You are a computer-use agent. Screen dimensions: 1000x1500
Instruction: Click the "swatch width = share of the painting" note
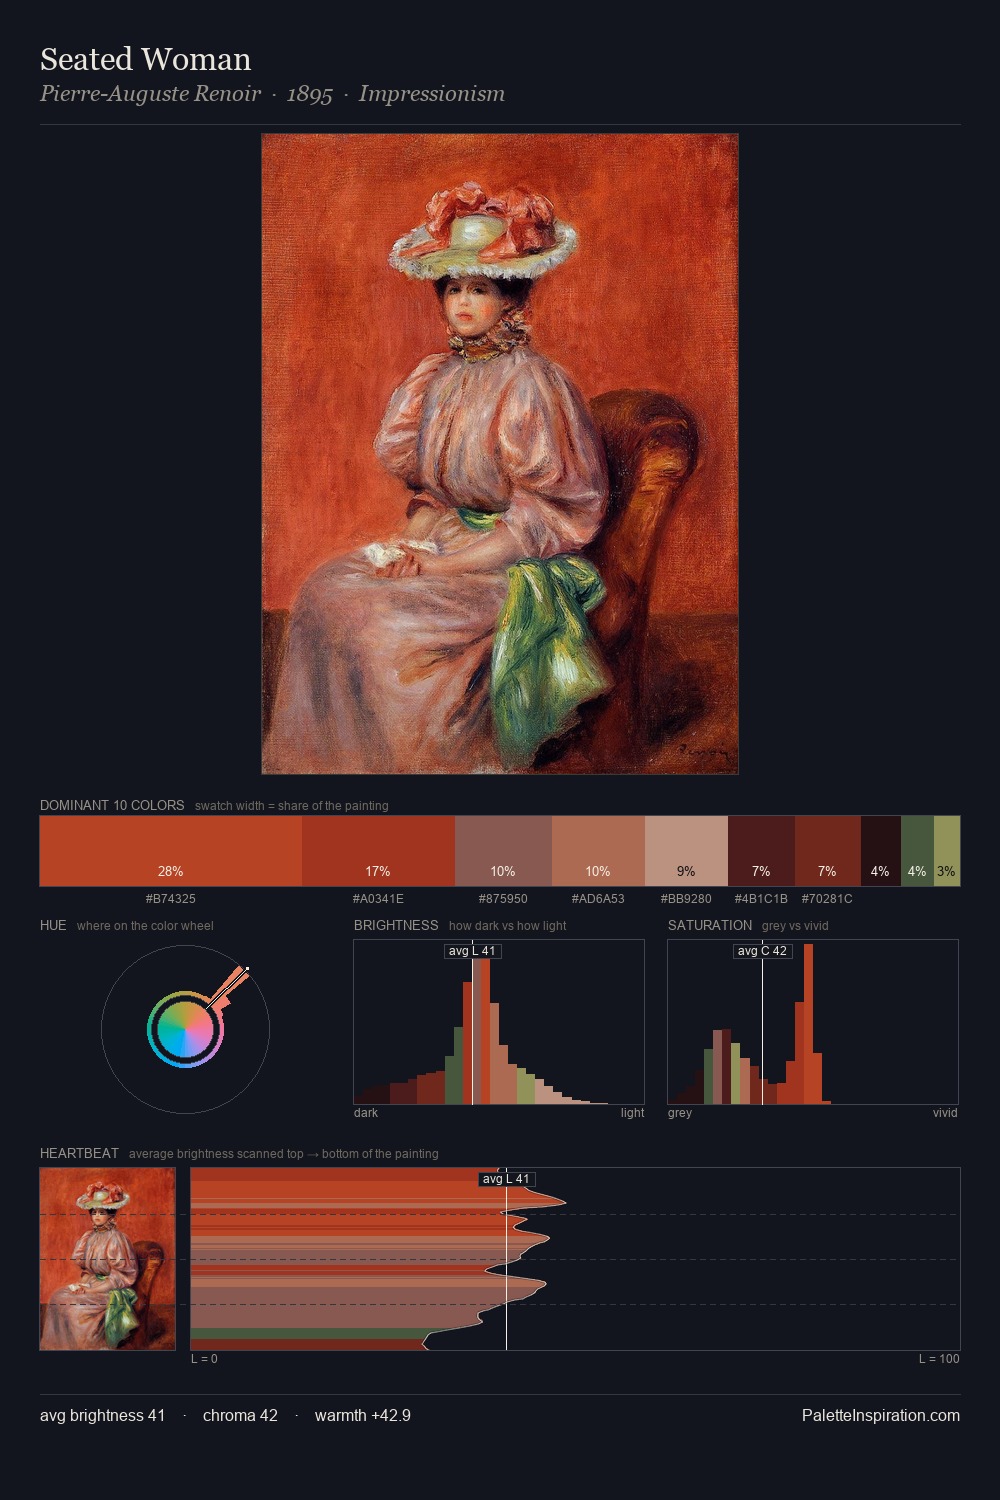[x=292, y=806]
